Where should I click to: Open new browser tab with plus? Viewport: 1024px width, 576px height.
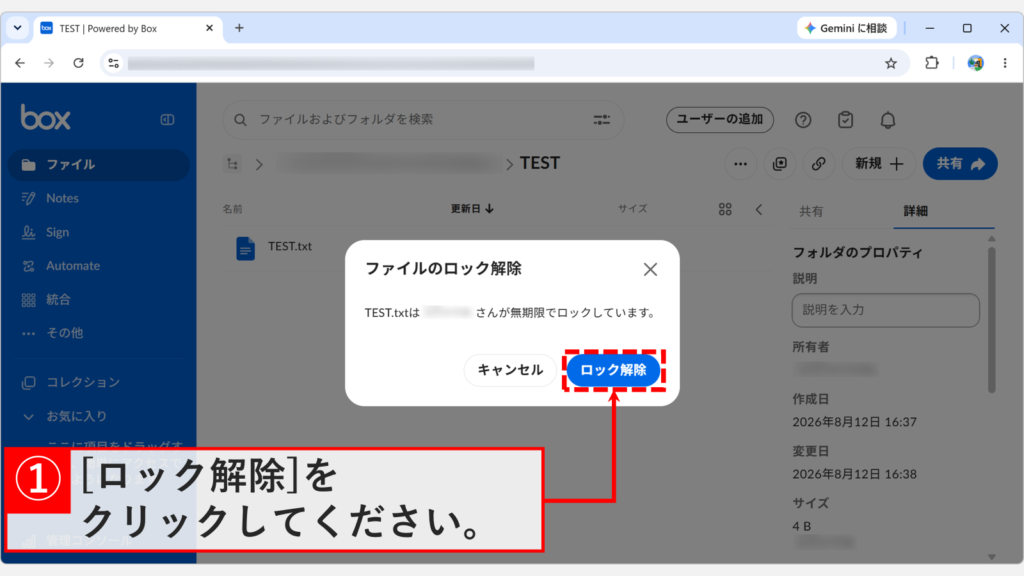[x=239, y=28]
